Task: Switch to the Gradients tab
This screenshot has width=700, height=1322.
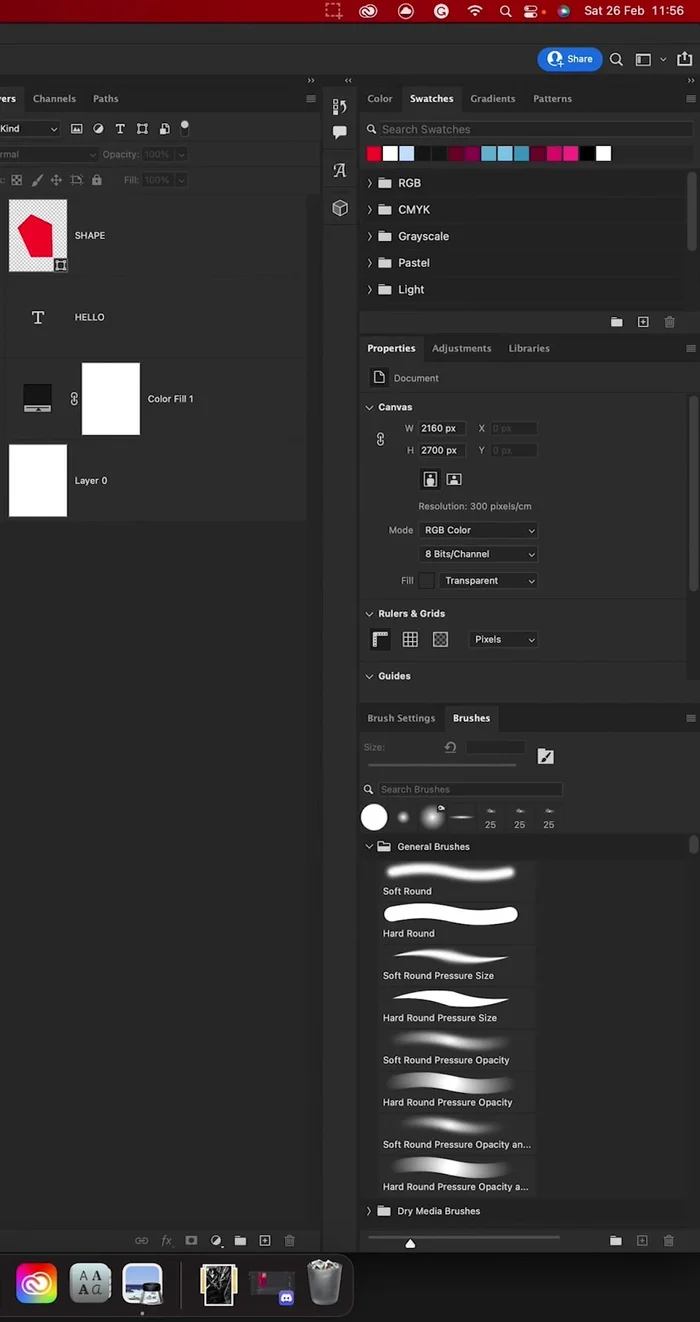Action: pos(492,99)
